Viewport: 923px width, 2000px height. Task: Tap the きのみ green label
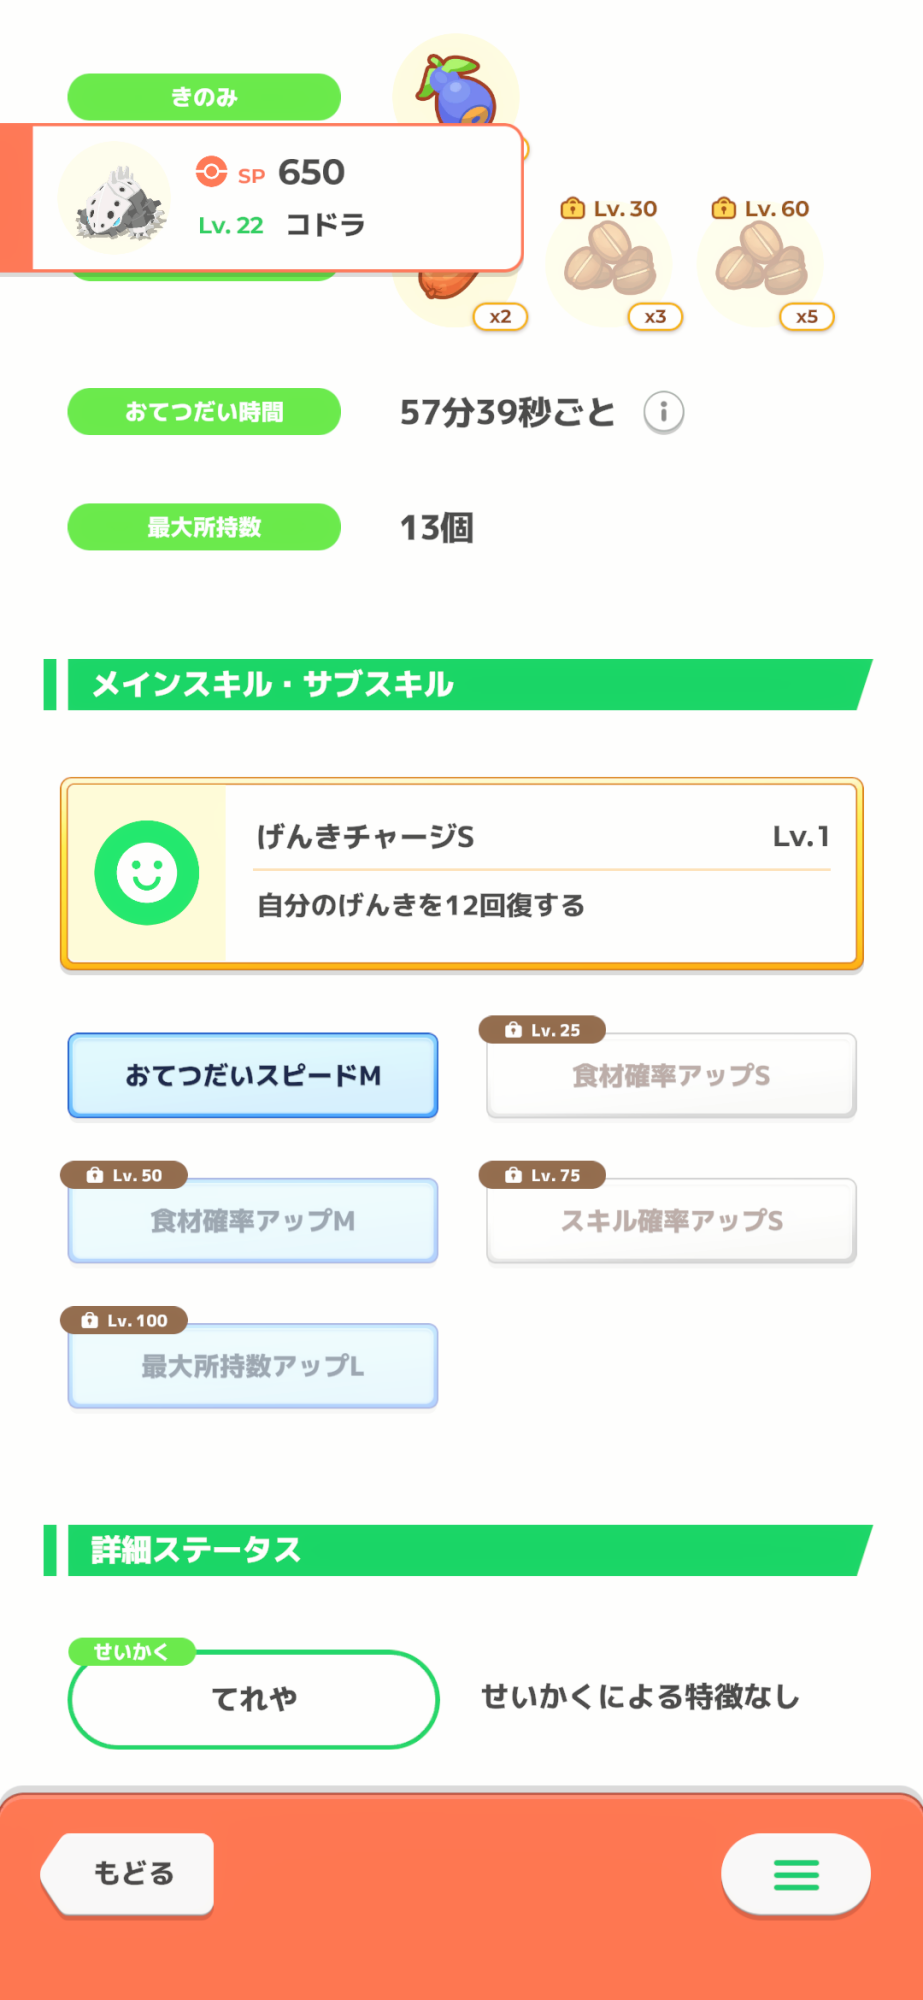pos(204,97)
